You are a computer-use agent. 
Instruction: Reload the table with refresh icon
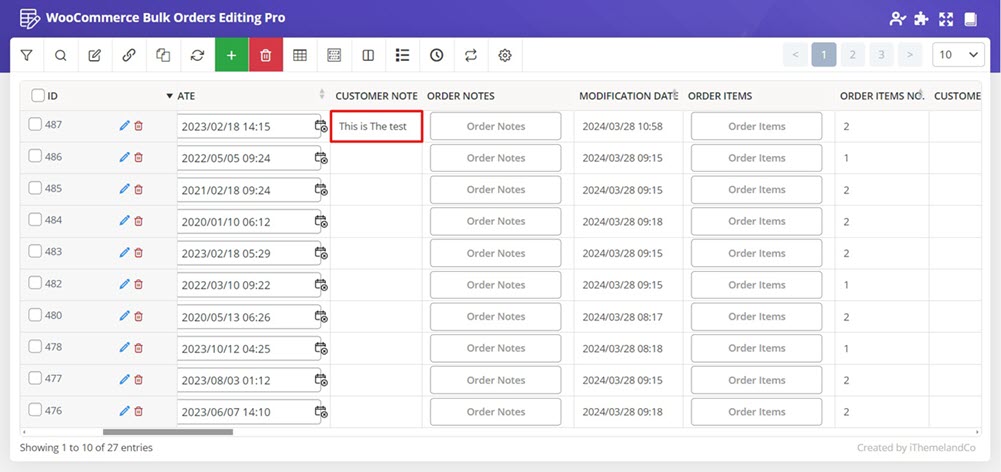coord(197,55)
